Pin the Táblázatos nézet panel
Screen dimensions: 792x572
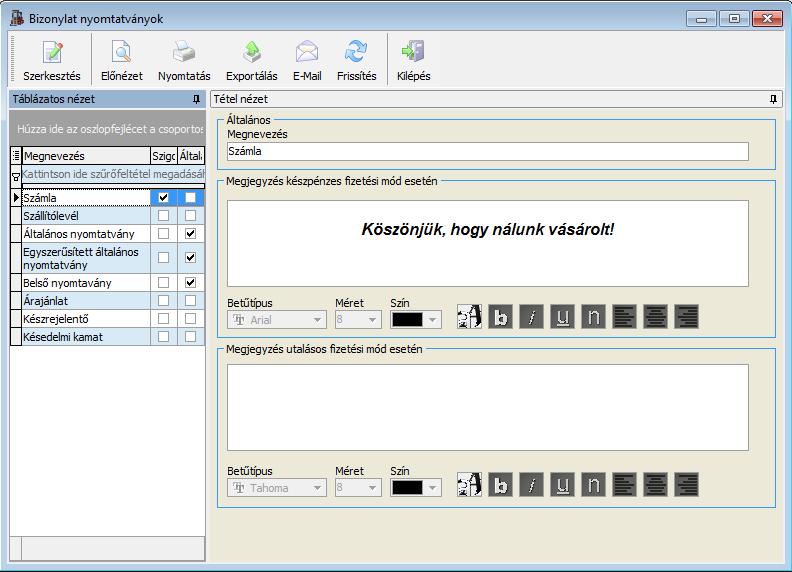click(196, 99)
